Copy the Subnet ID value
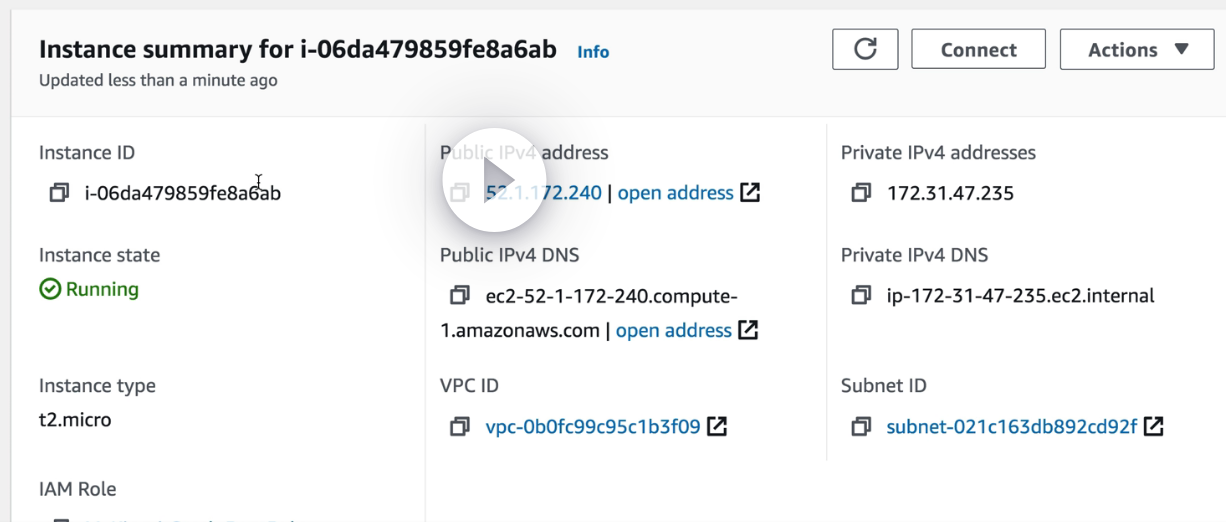The height and width of the screenshot is (522, 1226). click(860, 427)
